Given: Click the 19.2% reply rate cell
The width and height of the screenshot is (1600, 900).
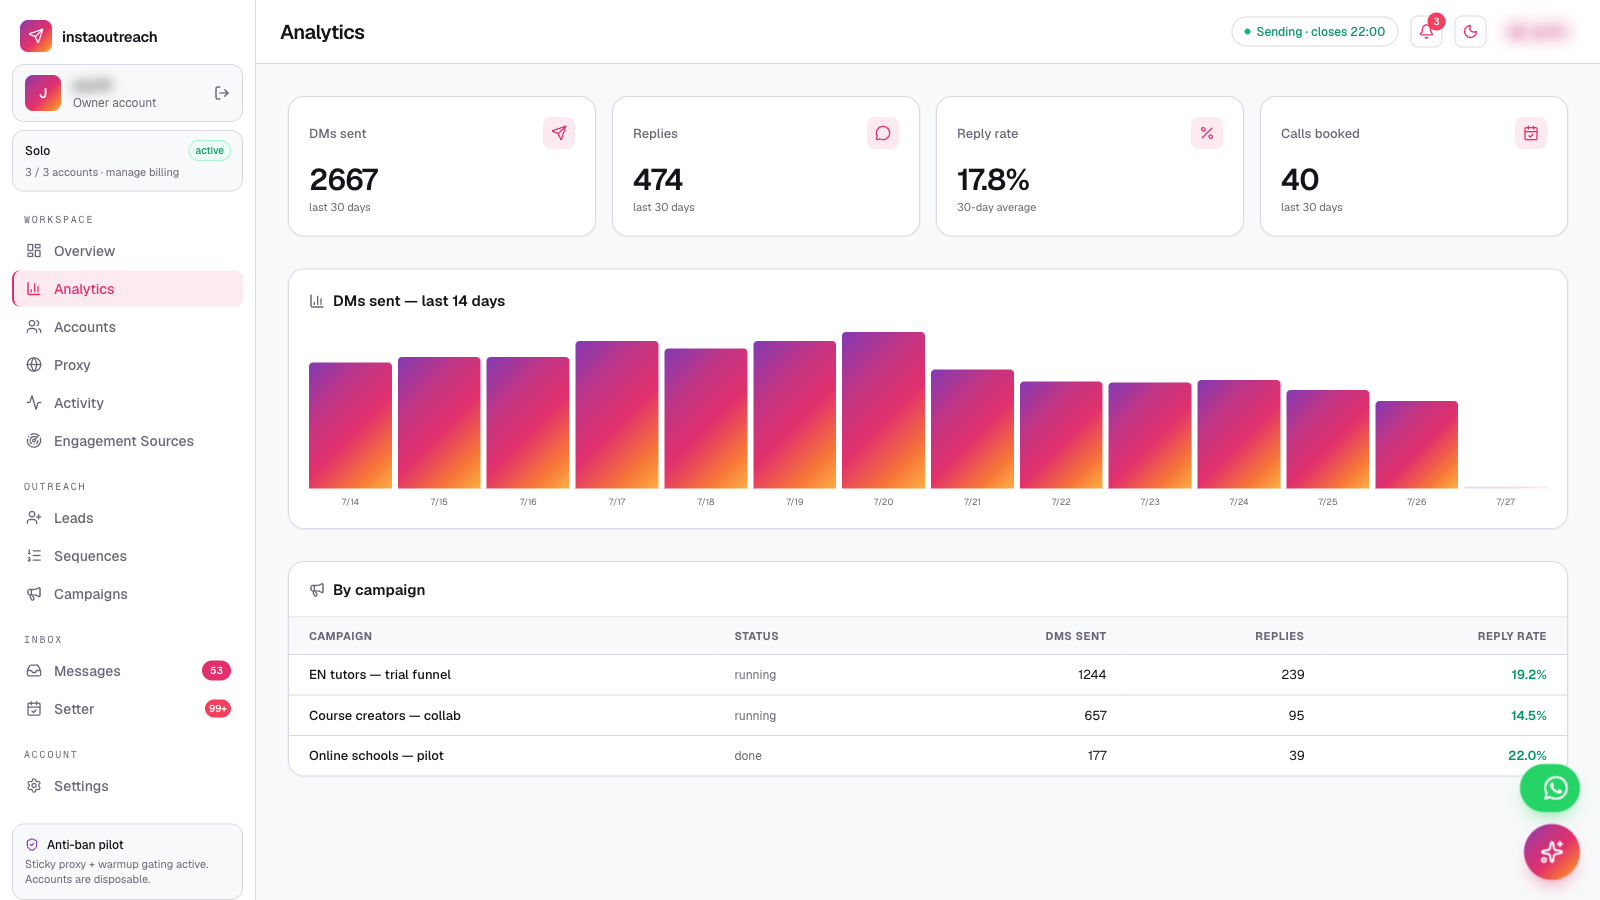Looking at the screenshot, I should [1529, 675].
